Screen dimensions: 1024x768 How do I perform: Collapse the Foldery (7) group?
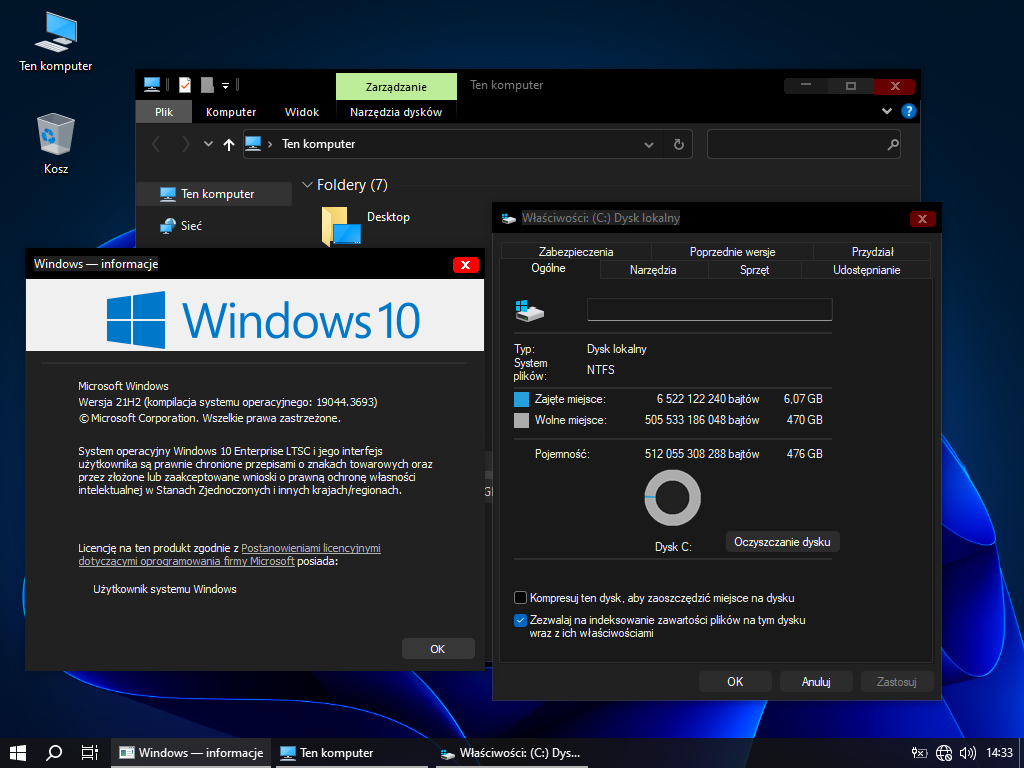pyautogui.click(x=308, y=185)
